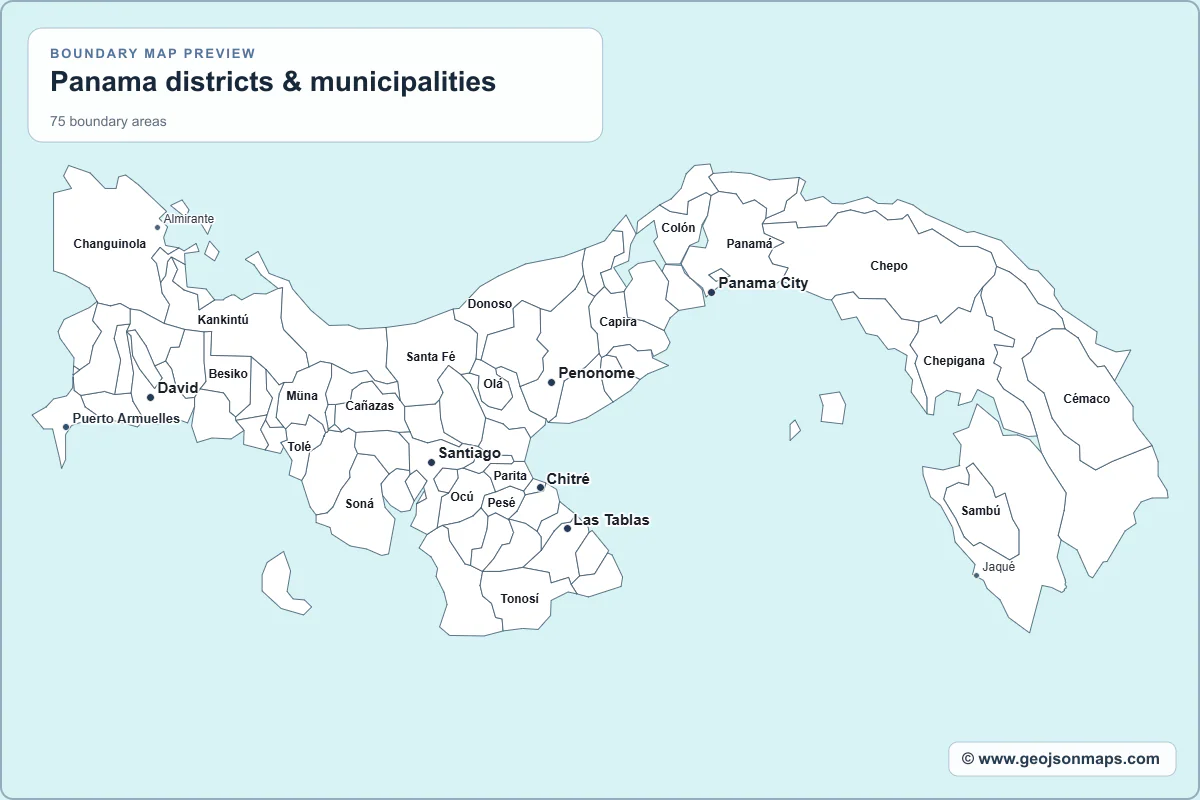Click the Penonome name label
Viewport: 1200px width, 800px height.
point(597,373)
